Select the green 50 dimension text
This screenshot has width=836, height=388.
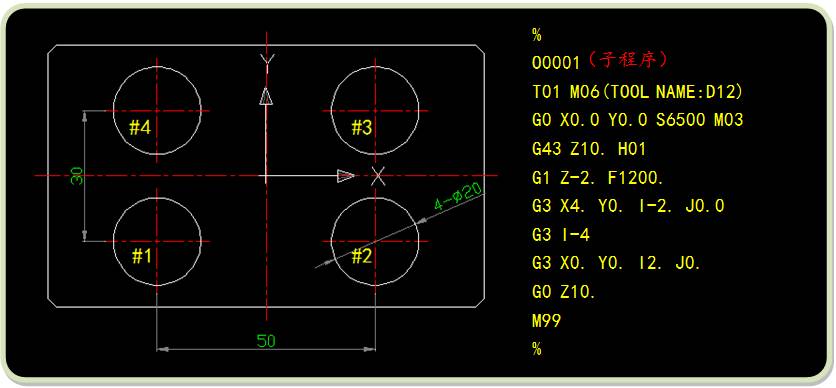point(266,341)
